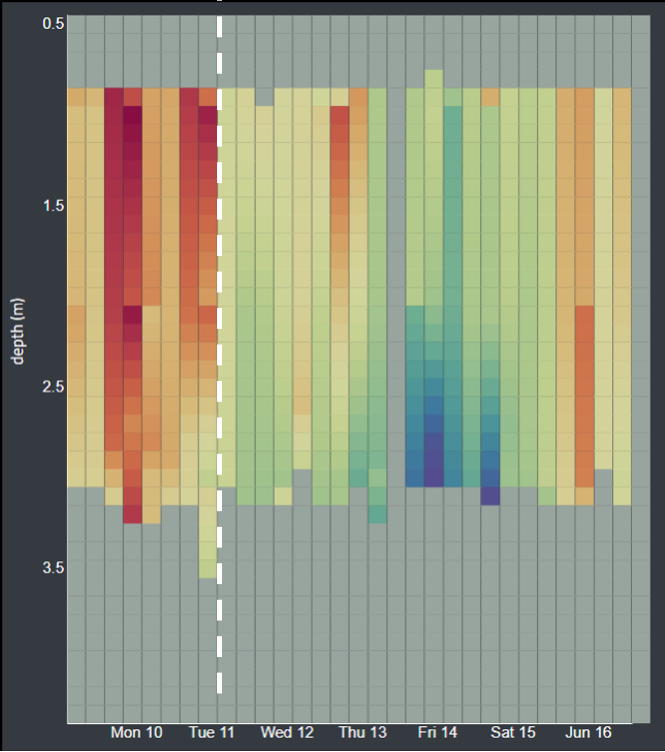Screen dimensions: 665x752
Task: Click the white dashed vertical time marker
Action: pos(219,400)
